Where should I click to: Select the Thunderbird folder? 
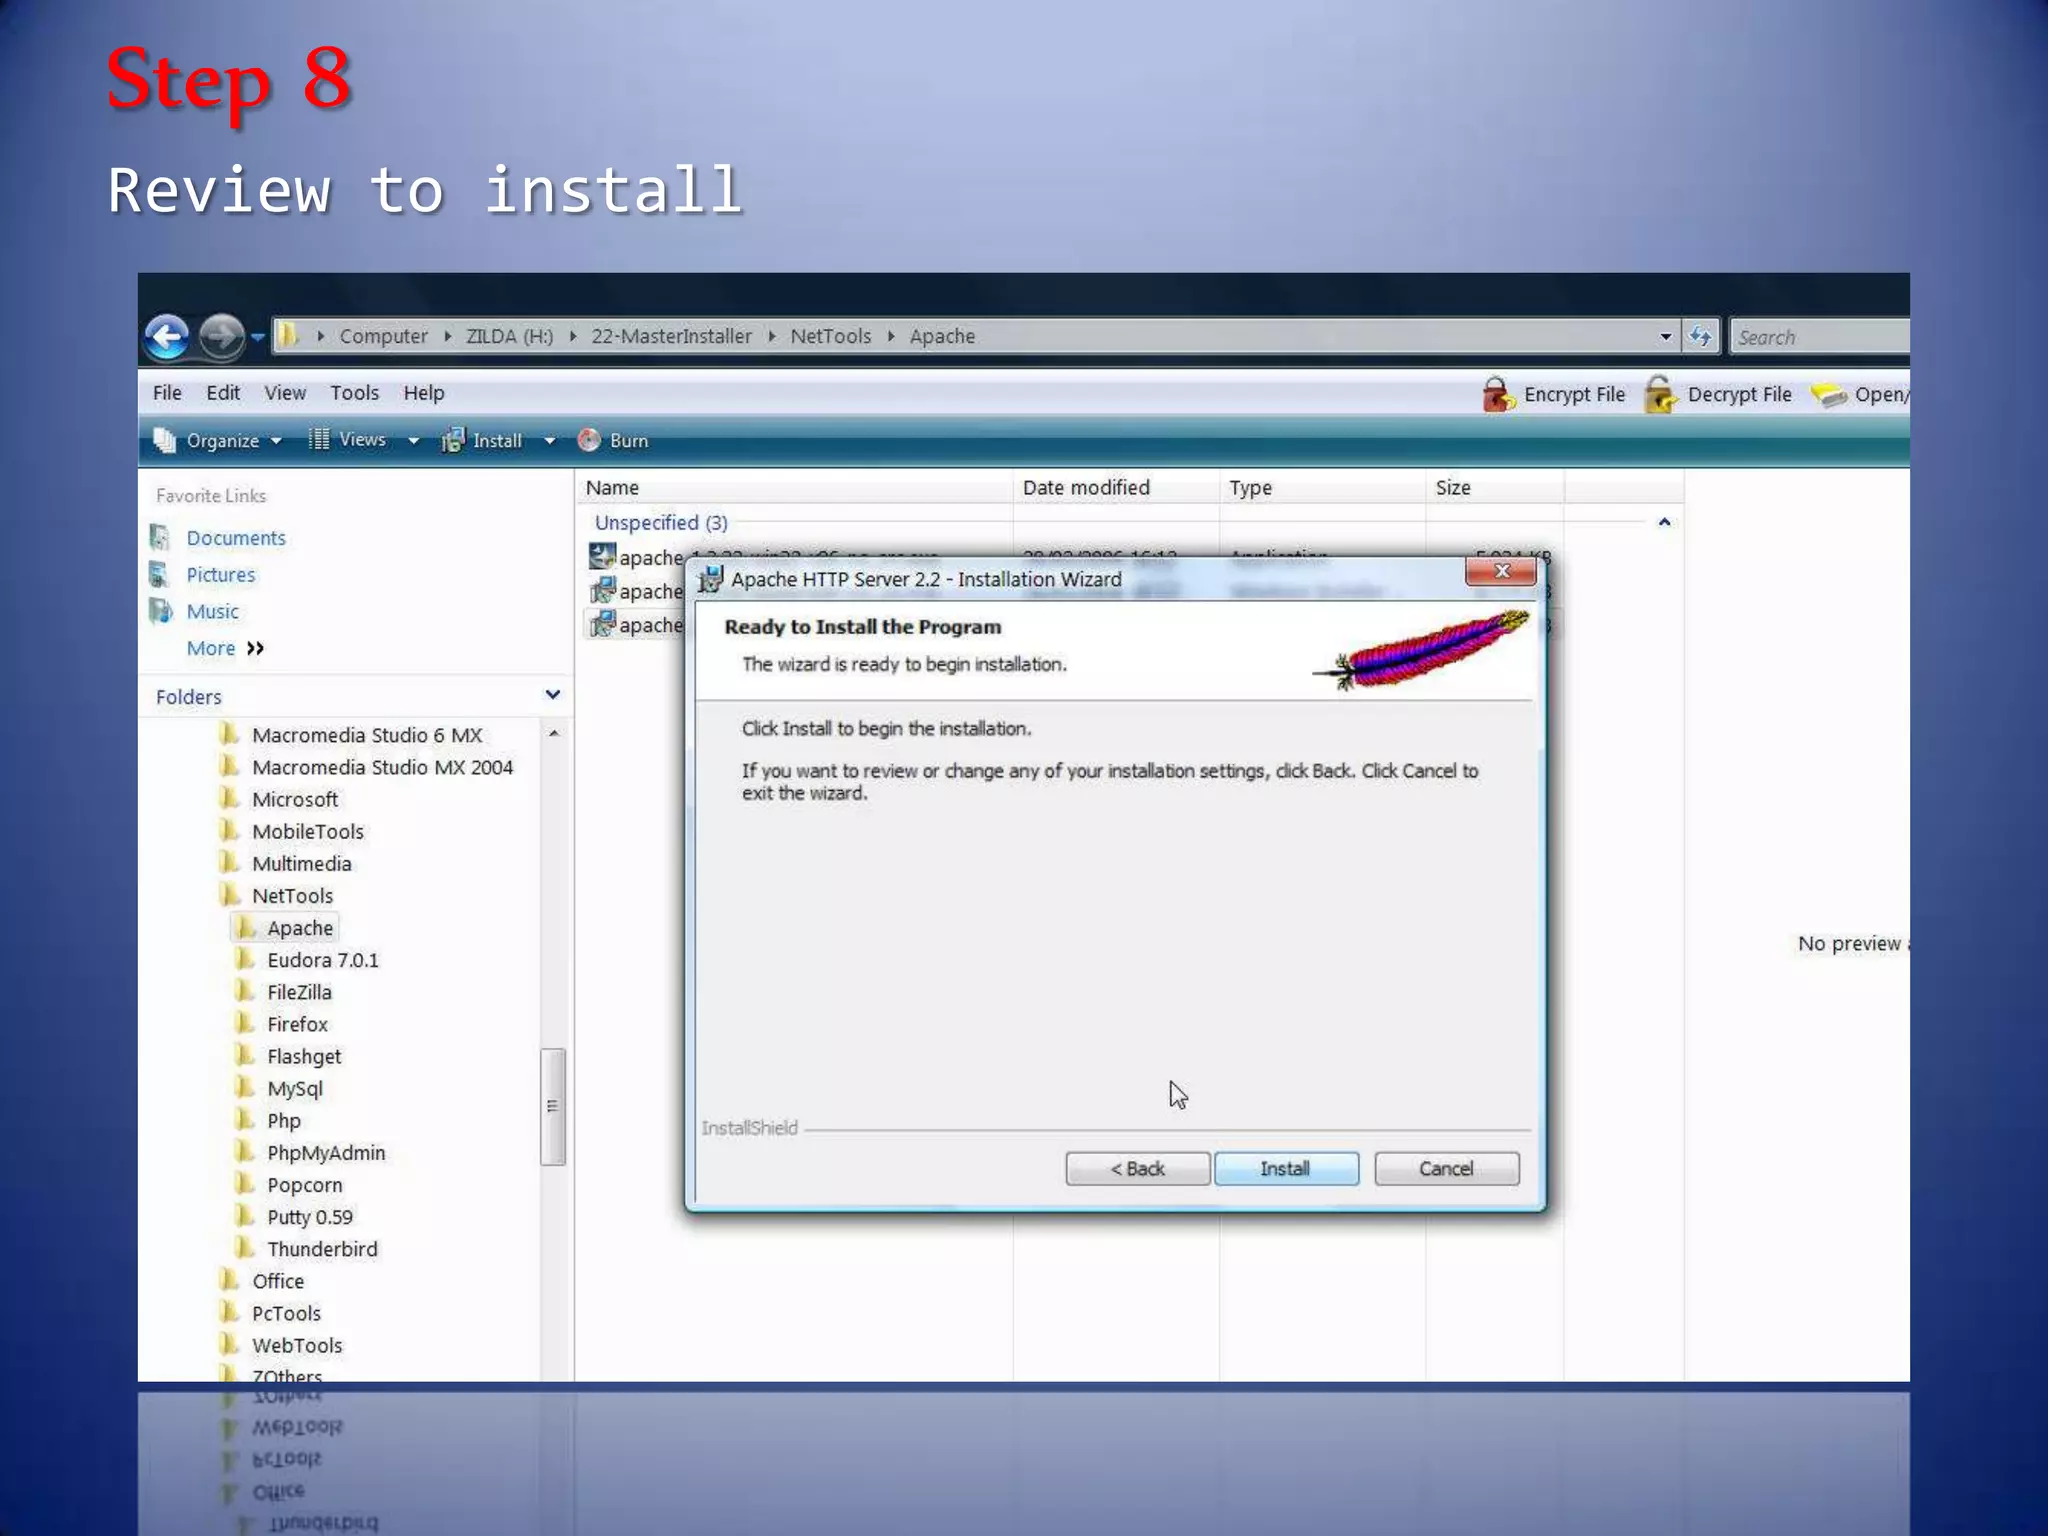tap(322, 1249)
